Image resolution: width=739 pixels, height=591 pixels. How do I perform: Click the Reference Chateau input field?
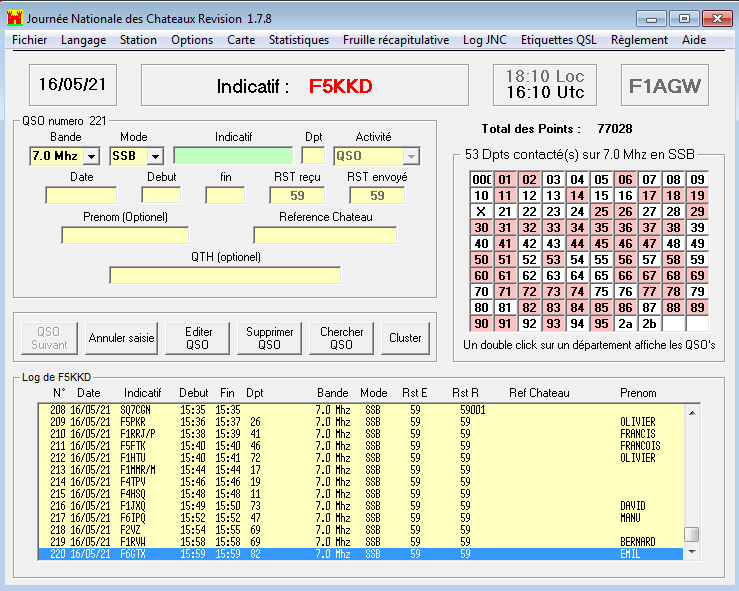tap(325, 235)
